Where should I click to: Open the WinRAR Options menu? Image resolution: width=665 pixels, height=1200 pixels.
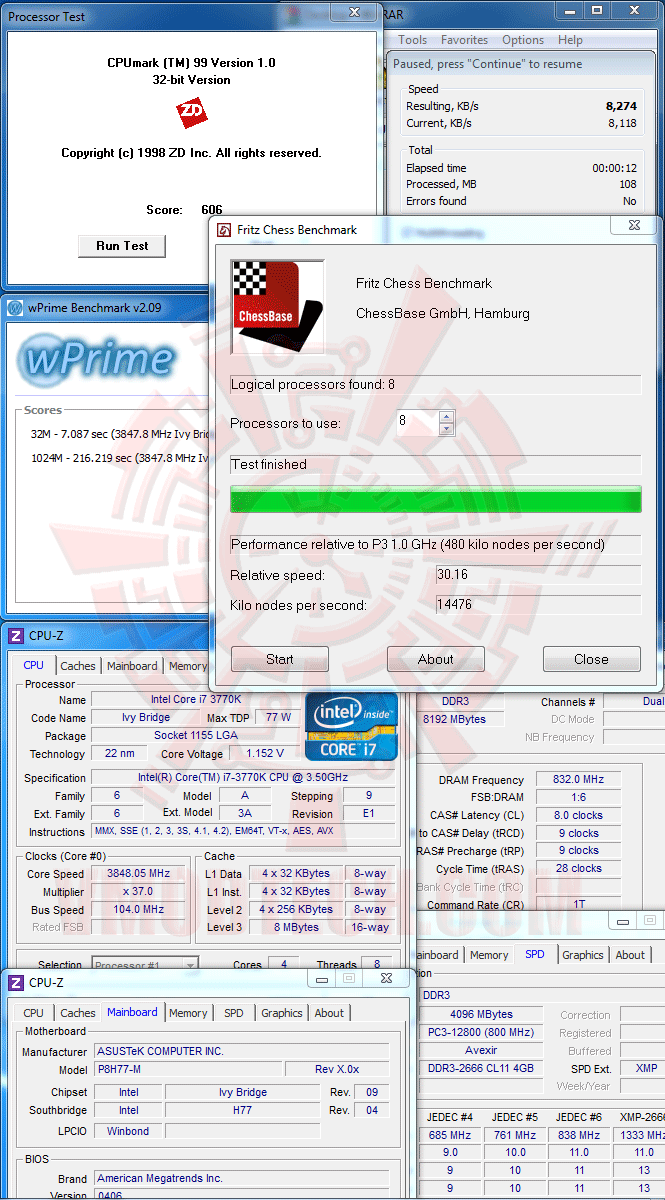[523, 40]
